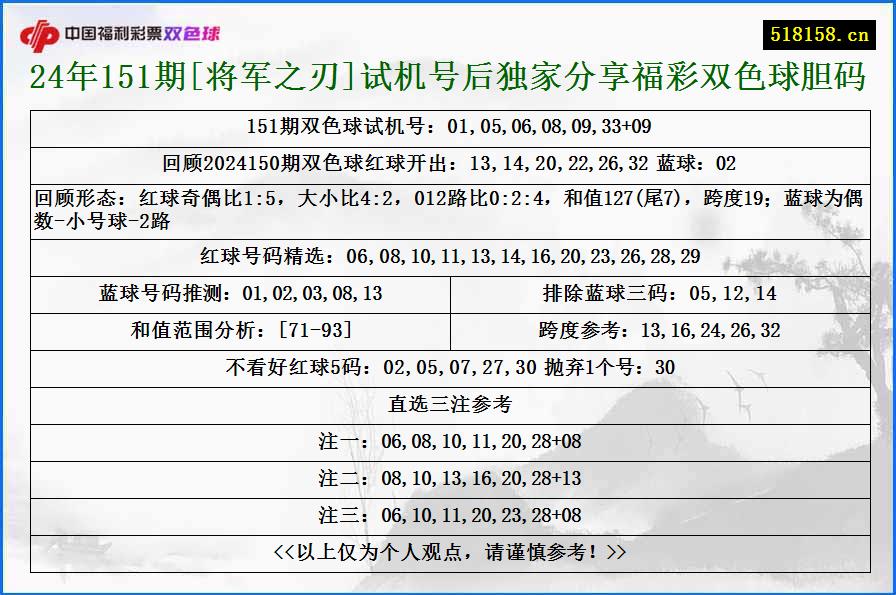Viewport: 896px width, 595px height.
Task: Select the 红球号码精选 numbers row
Action: pos(448,257)
